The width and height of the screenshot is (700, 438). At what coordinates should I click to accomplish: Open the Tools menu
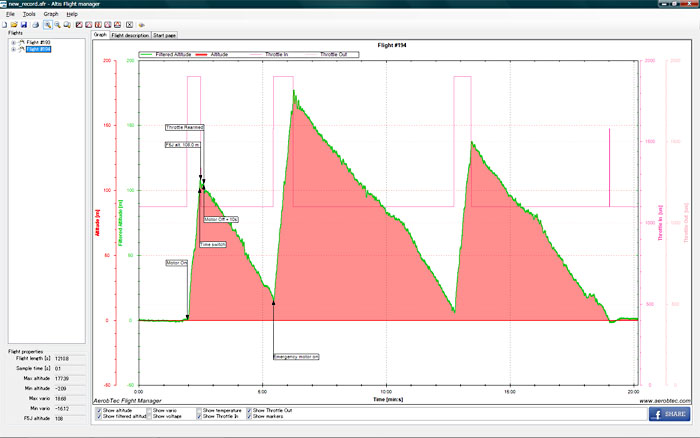[x=29, y=14]
